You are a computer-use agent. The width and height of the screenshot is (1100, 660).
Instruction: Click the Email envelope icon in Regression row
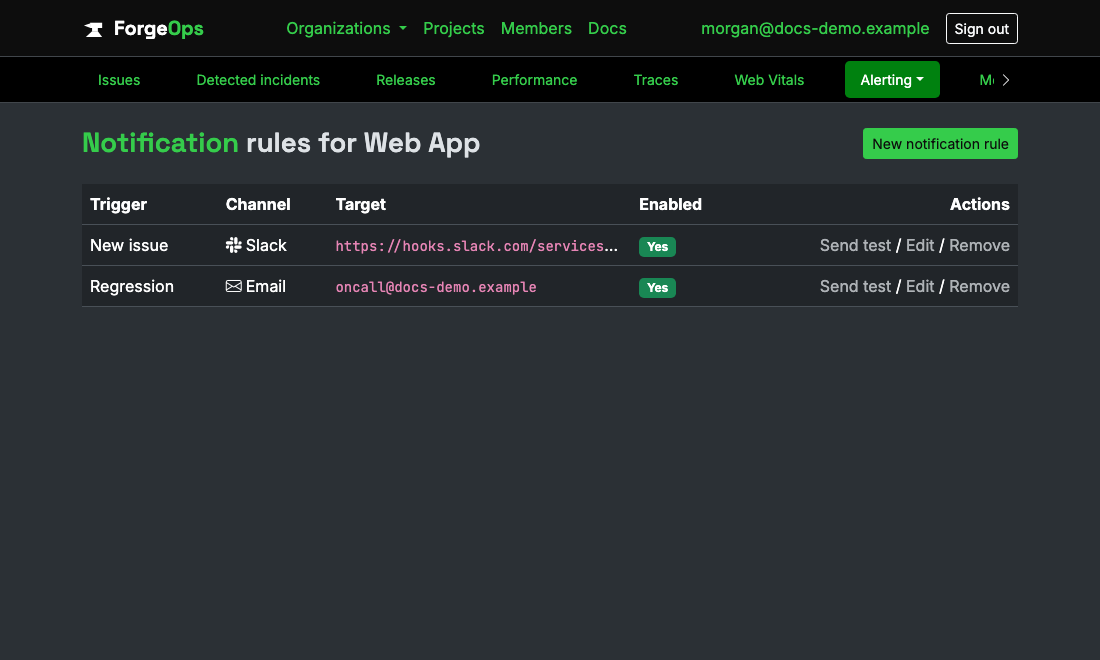(x=234, y=286)
